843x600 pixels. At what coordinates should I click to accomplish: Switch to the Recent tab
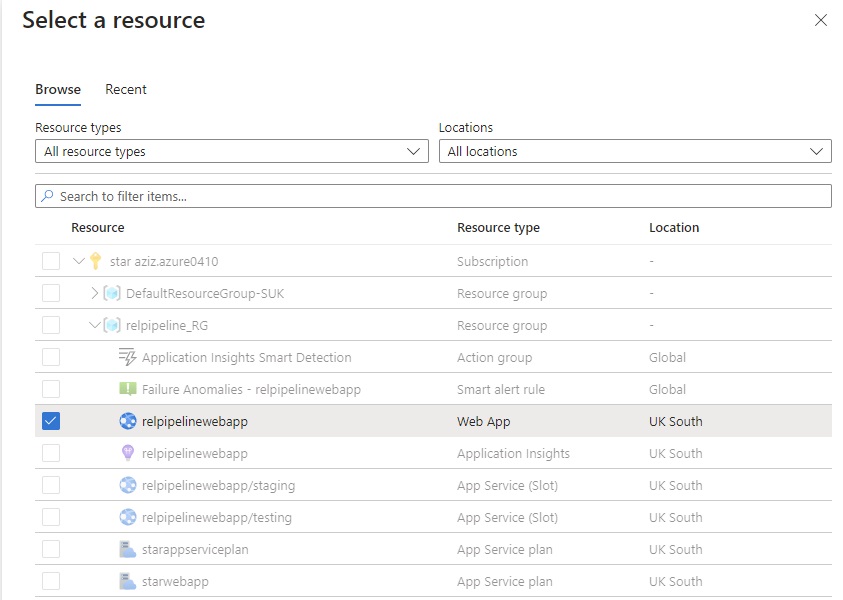(126, 89)
